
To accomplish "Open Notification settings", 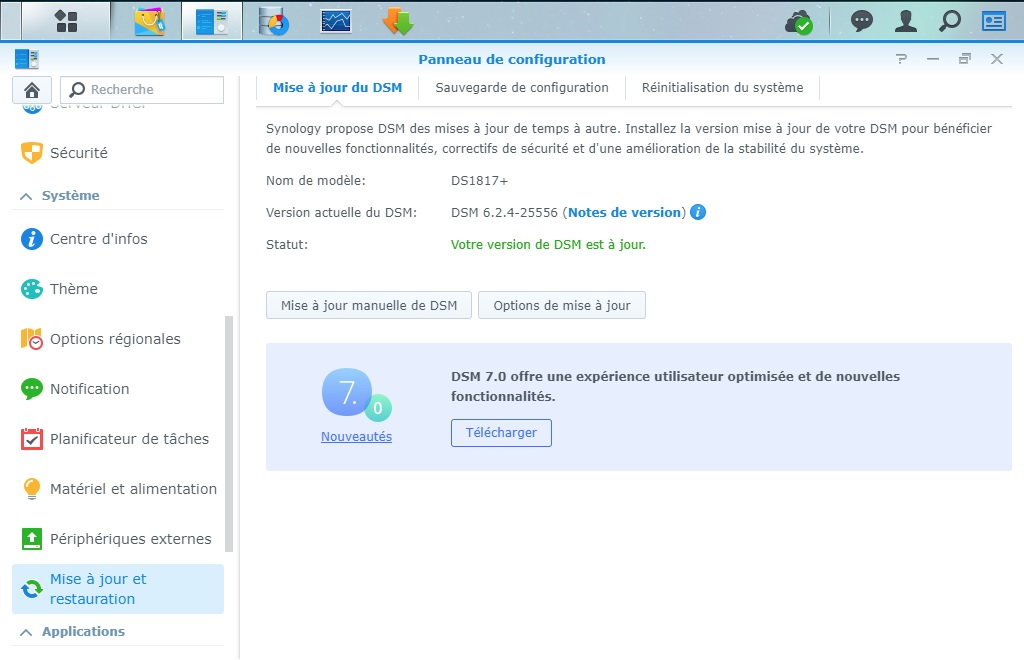I will pyautogui.click(x=118, y=389).
